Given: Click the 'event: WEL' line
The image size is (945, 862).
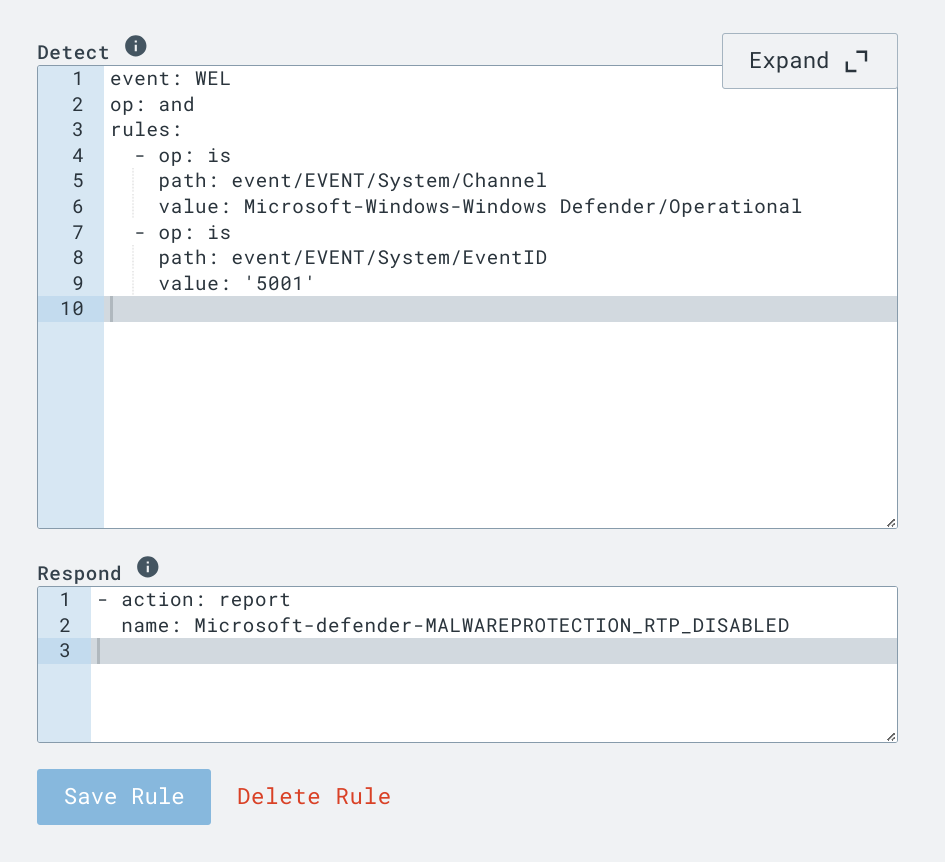Looking at the screenshot, I should tap(170, 79).
